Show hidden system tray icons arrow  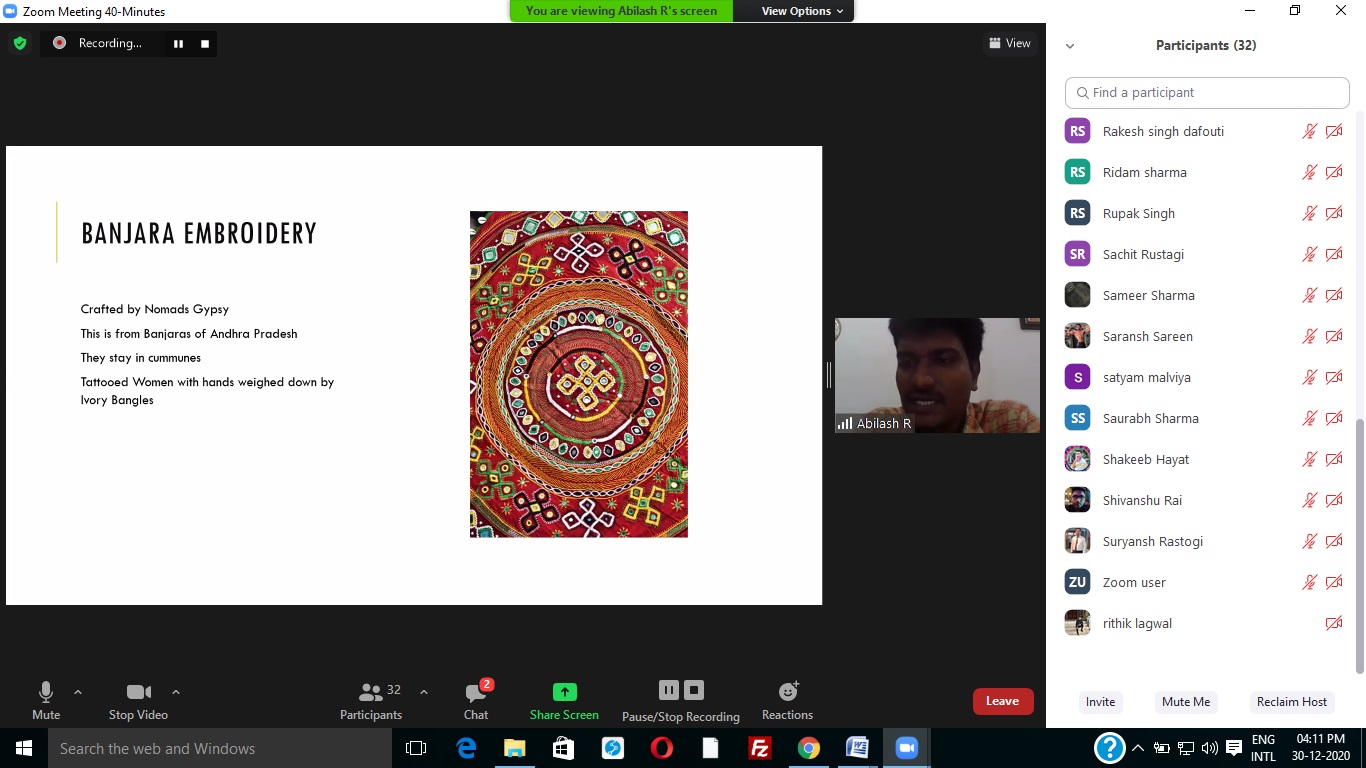pos(1137,748)
